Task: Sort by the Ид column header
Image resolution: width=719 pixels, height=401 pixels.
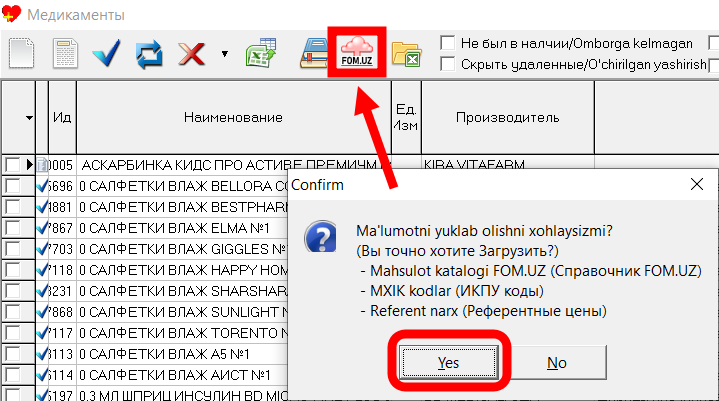Action: pos(62,117)
